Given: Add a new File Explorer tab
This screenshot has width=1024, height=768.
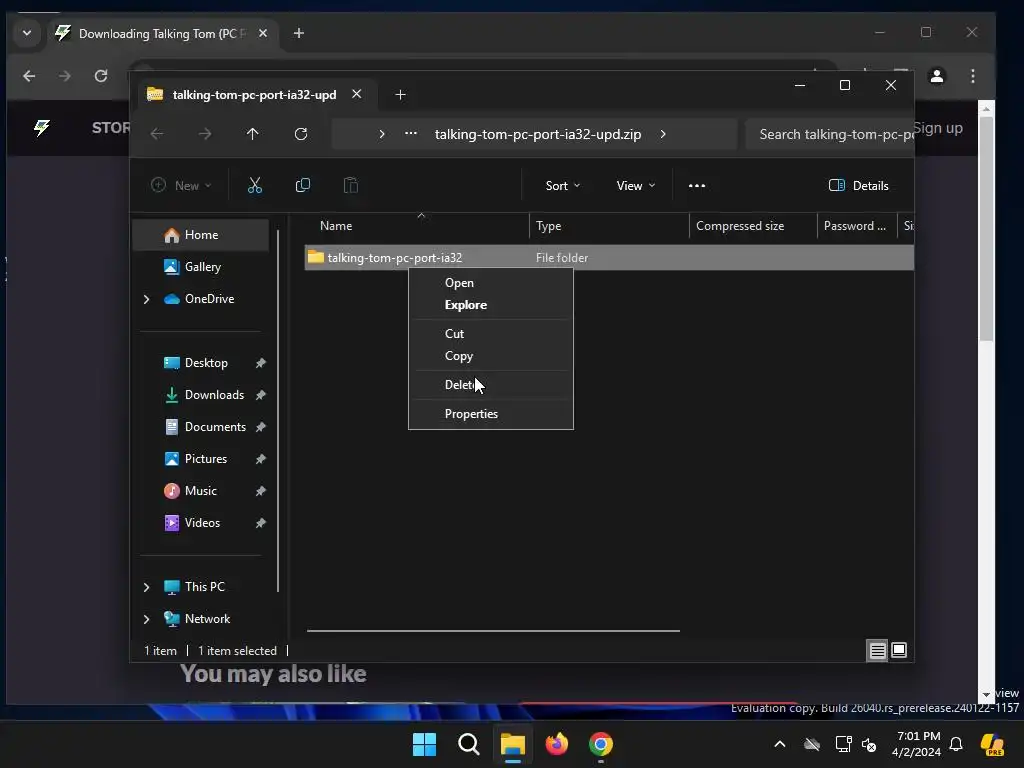Looking at the screenshot, I should pos(400,95).
